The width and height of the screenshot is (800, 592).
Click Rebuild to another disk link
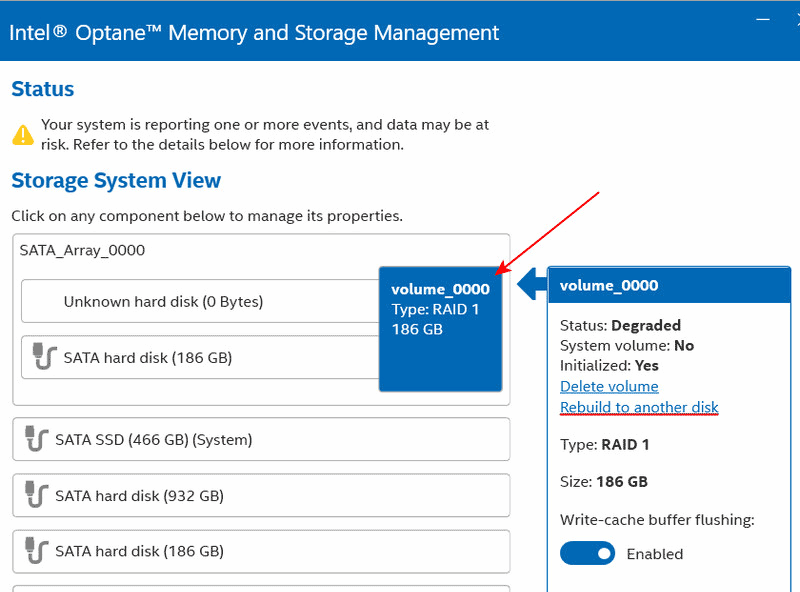click(x=639, y=407)
